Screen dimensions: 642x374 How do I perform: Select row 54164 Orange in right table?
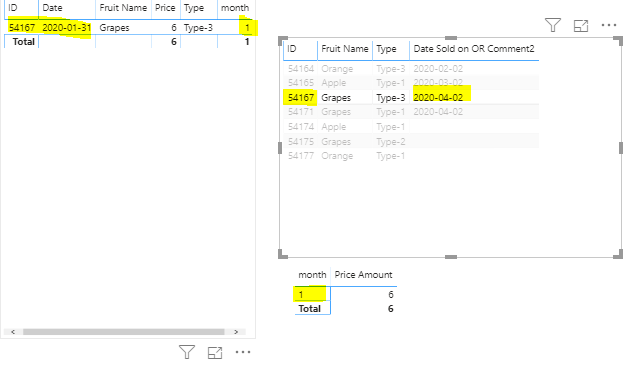[411, 68]
